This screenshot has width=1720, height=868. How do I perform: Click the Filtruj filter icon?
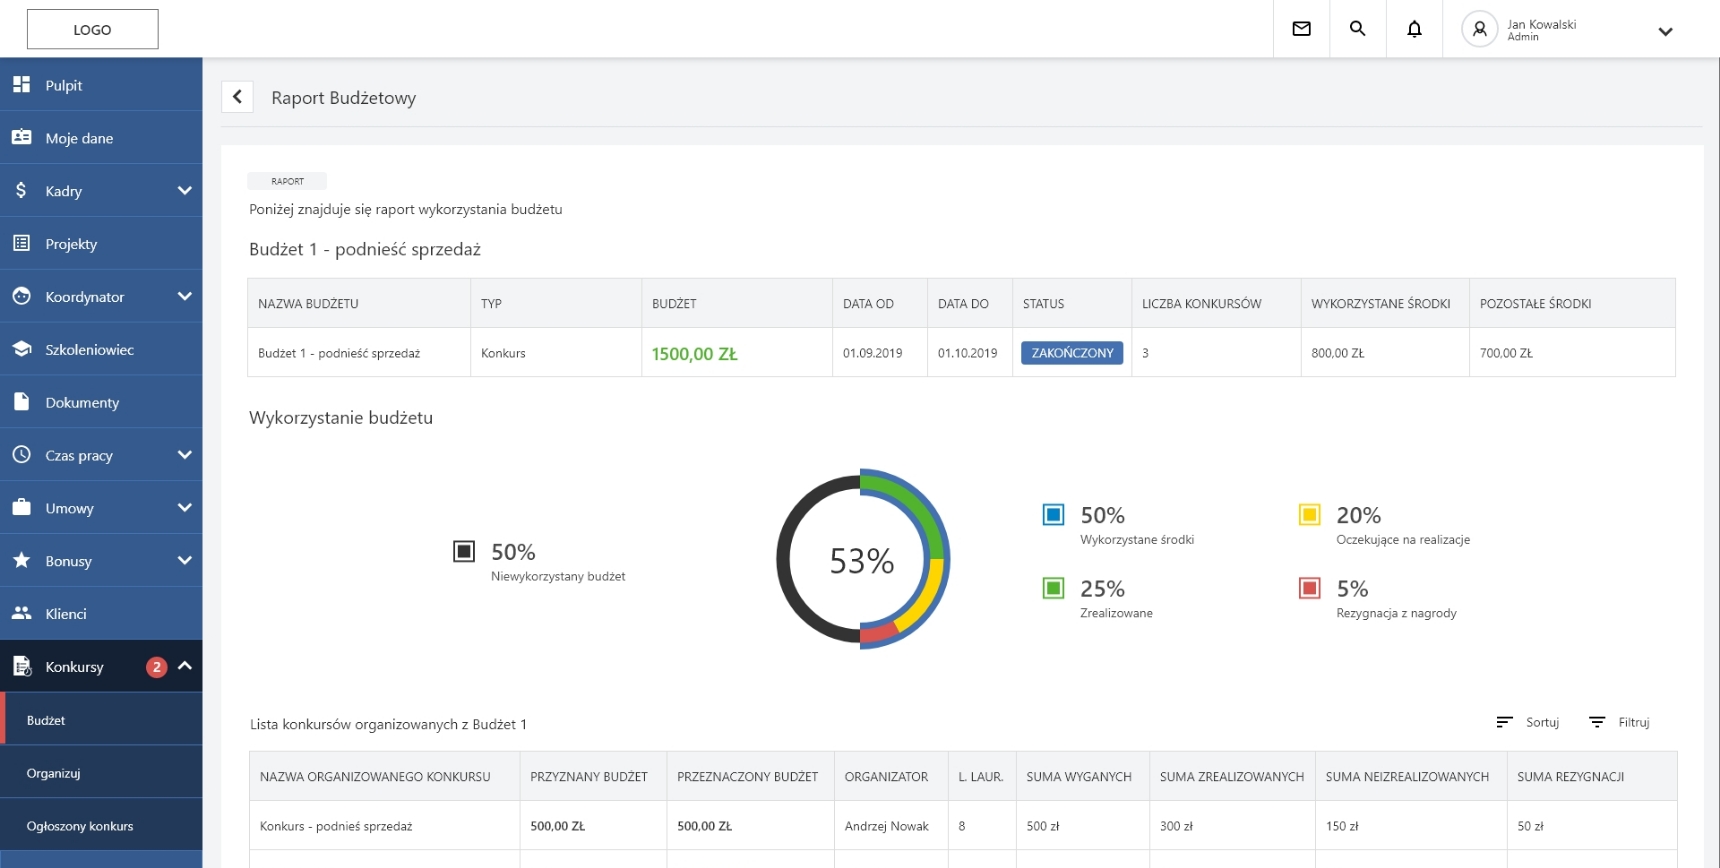tap(1597, 722)
